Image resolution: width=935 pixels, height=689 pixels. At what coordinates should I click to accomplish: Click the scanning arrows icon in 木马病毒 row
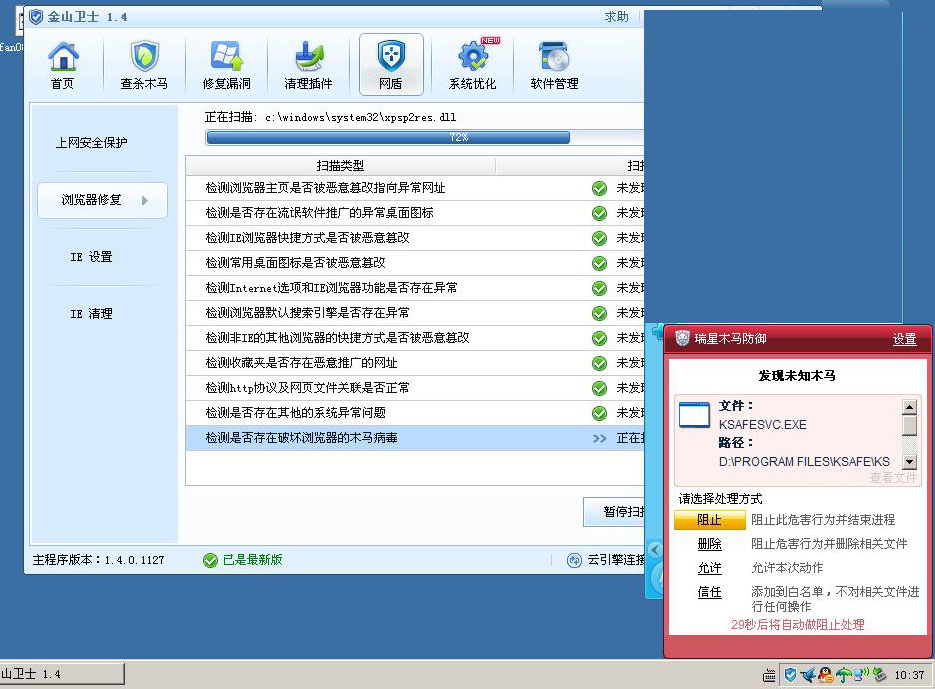[x=599, y=438]
